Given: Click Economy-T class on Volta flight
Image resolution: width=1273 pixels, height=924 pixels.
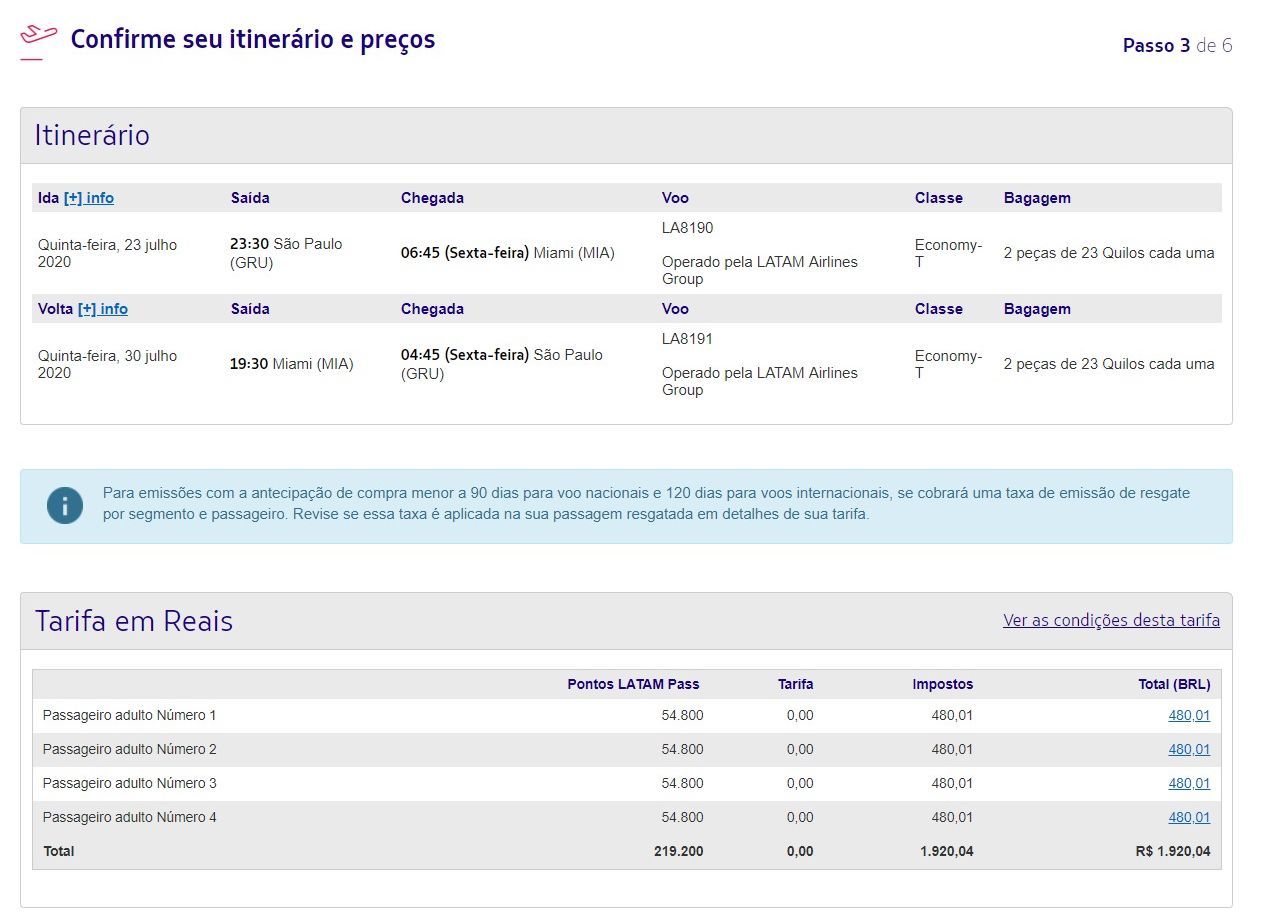Looking at the screenshot, I should pos(948,364).
